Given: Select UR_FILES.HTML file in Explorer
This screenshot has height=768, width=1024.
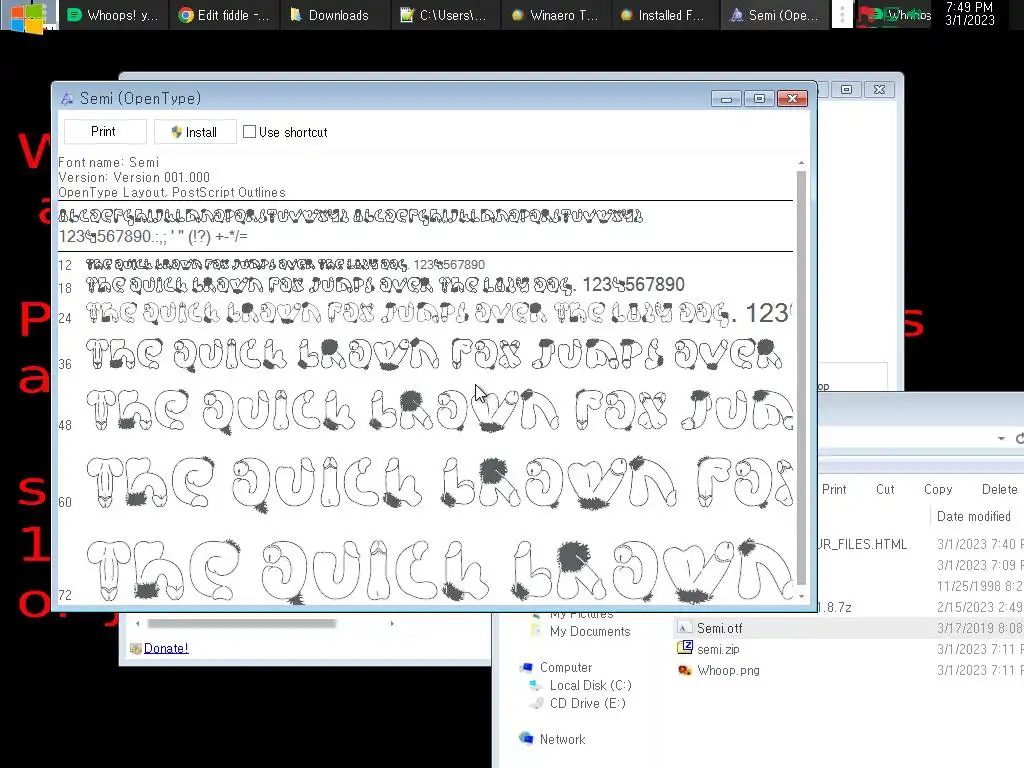Looking at the screenshot, I should (862, 545).
